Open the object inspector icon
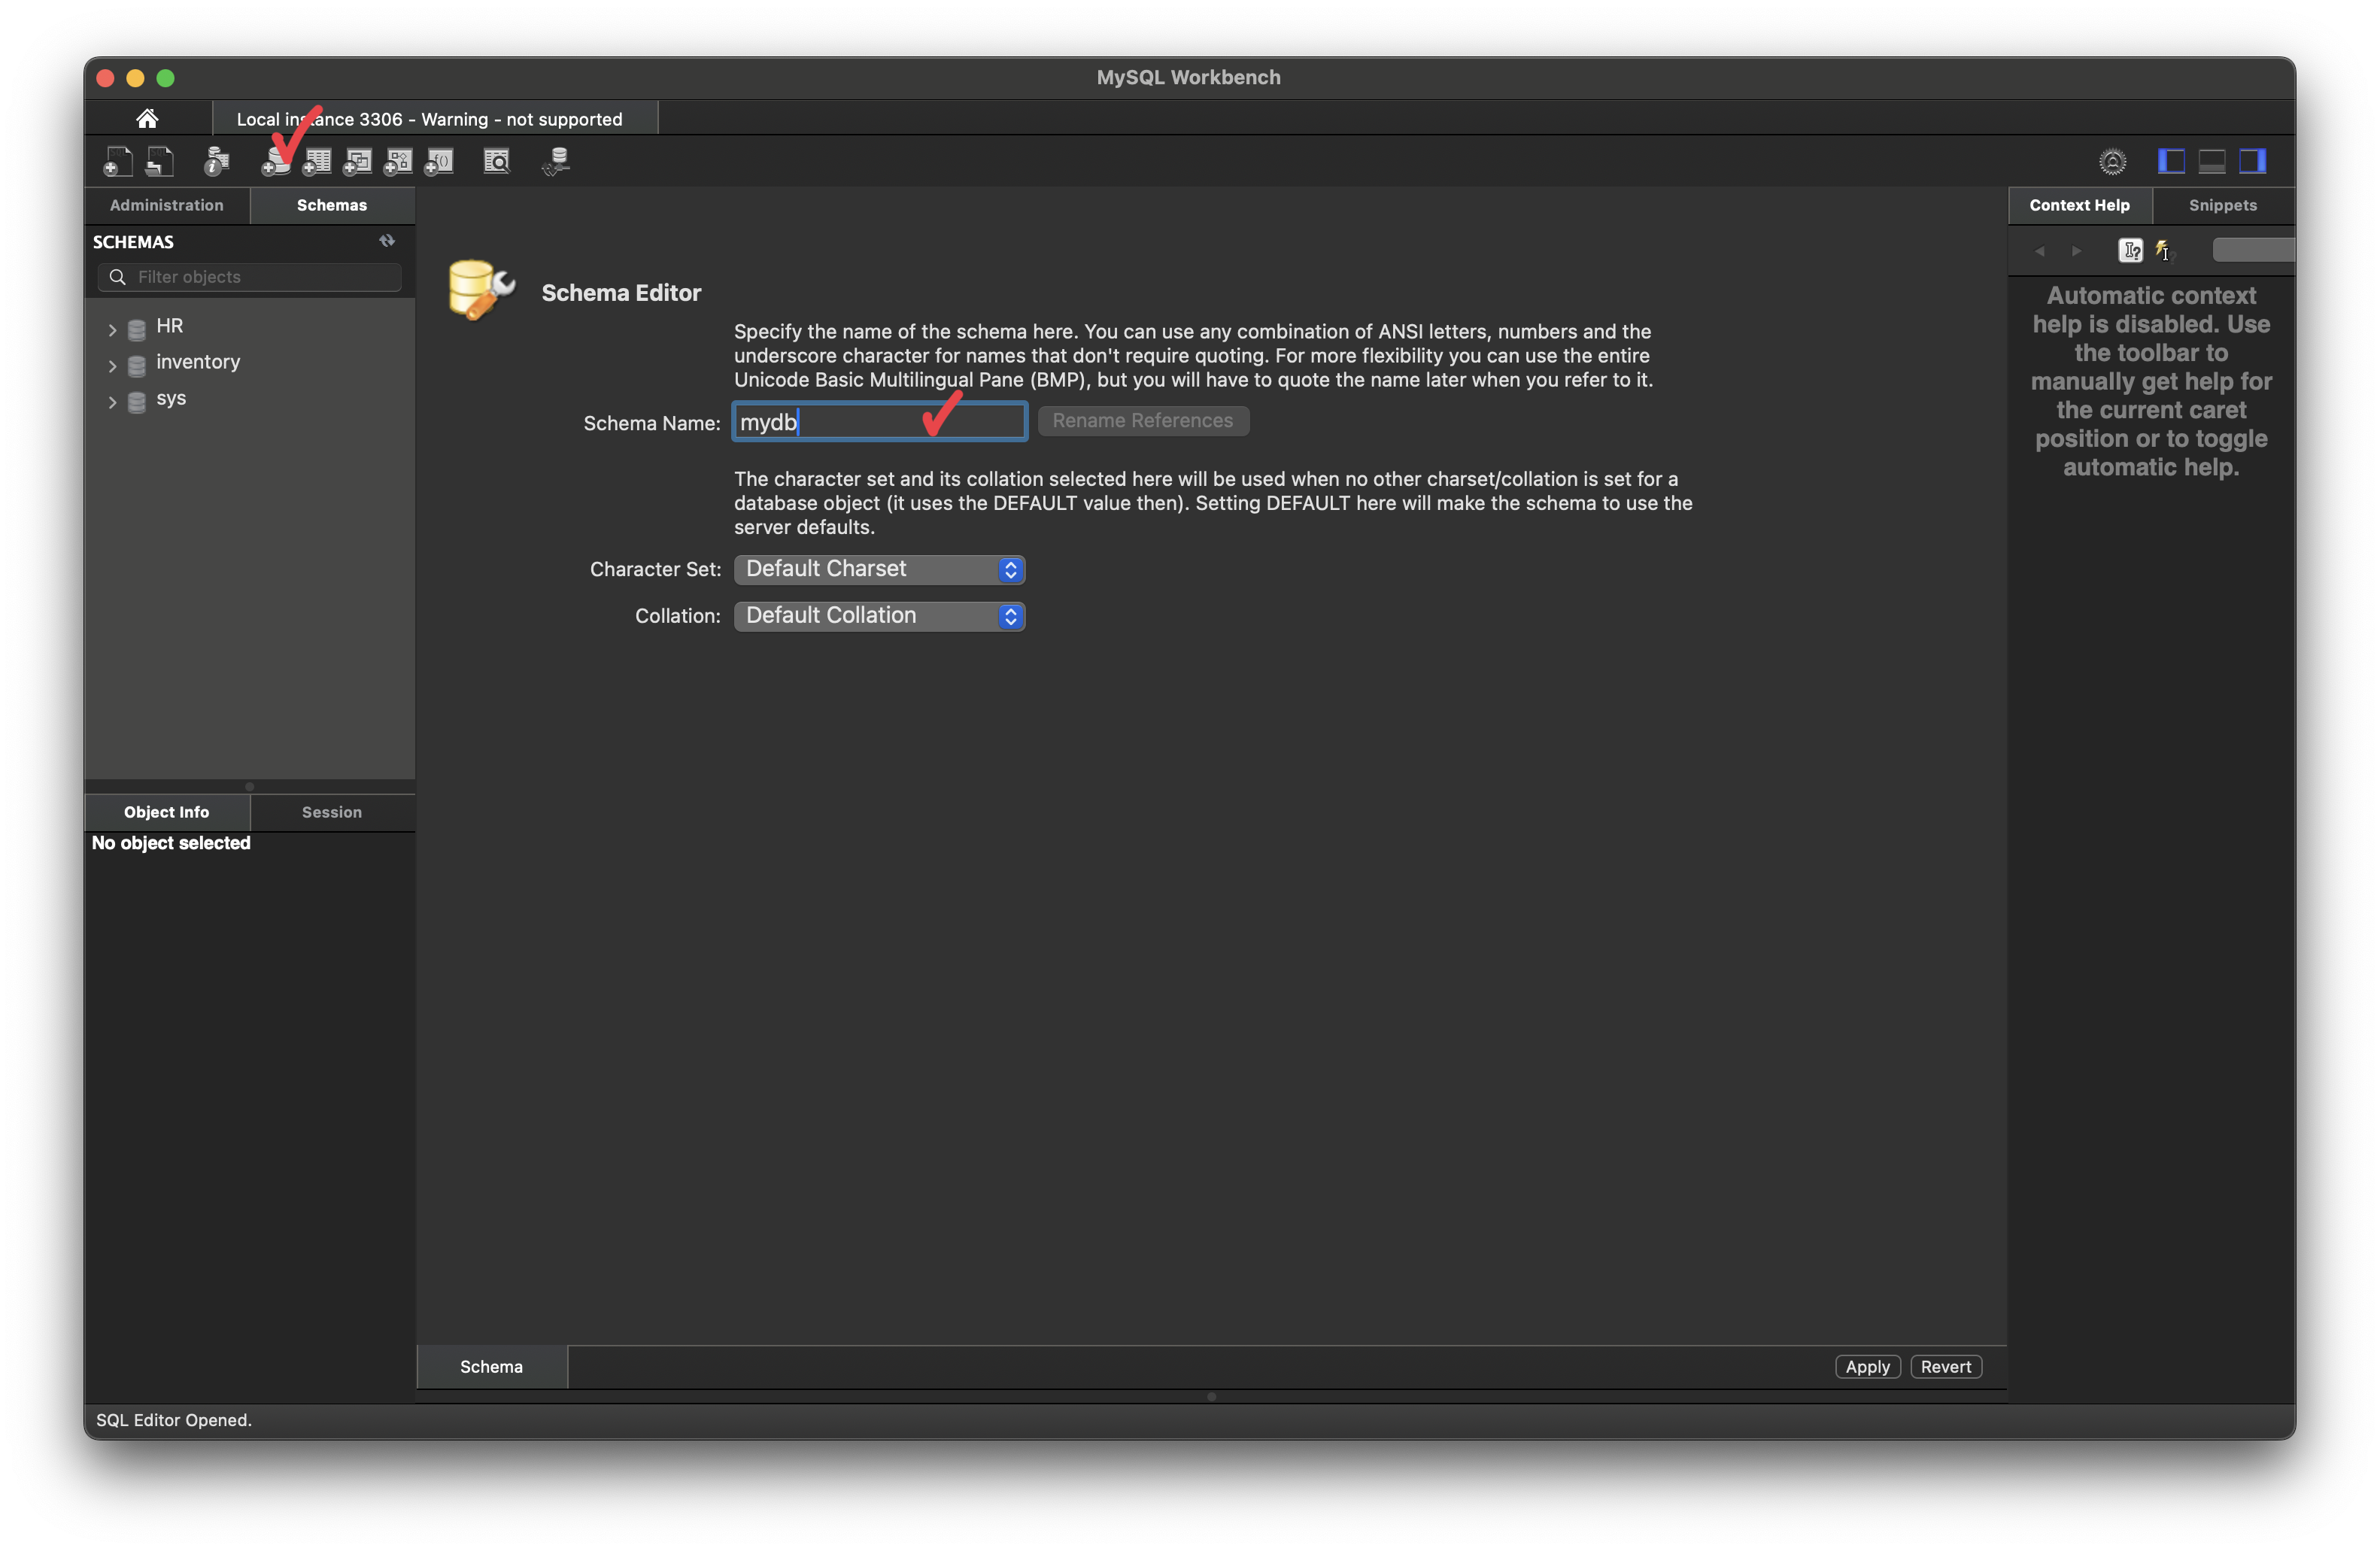2380x1551 pixels. pos(216,161)
